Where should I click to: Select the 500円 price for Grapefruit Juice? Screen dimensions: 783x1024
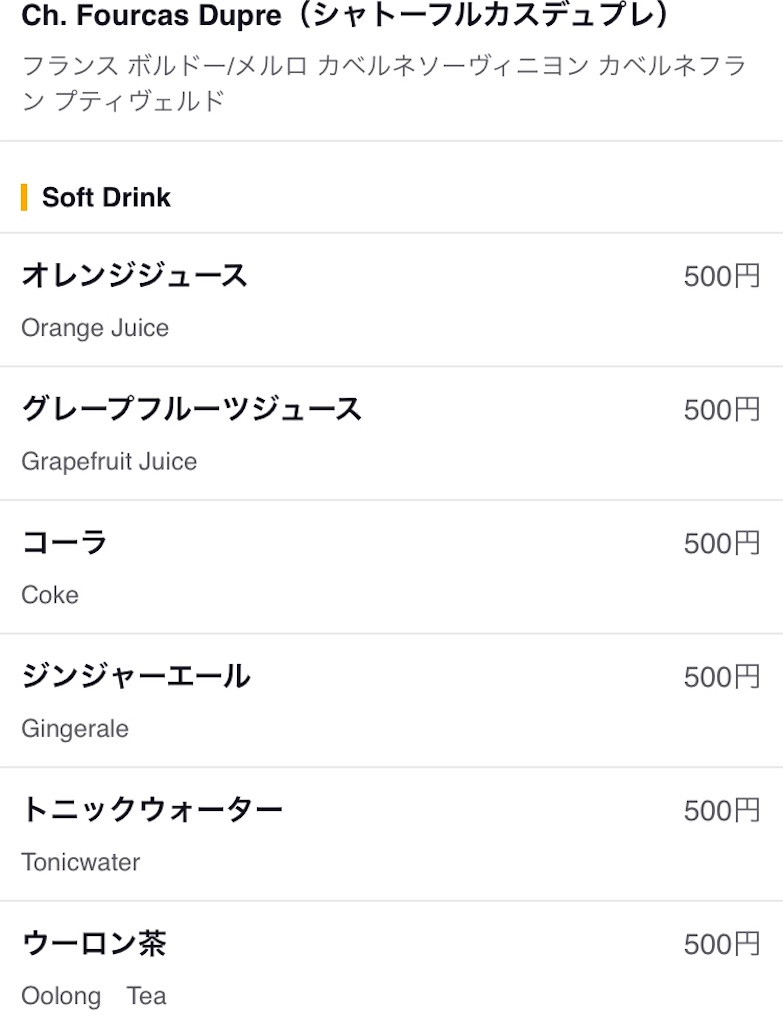[722, 410]
